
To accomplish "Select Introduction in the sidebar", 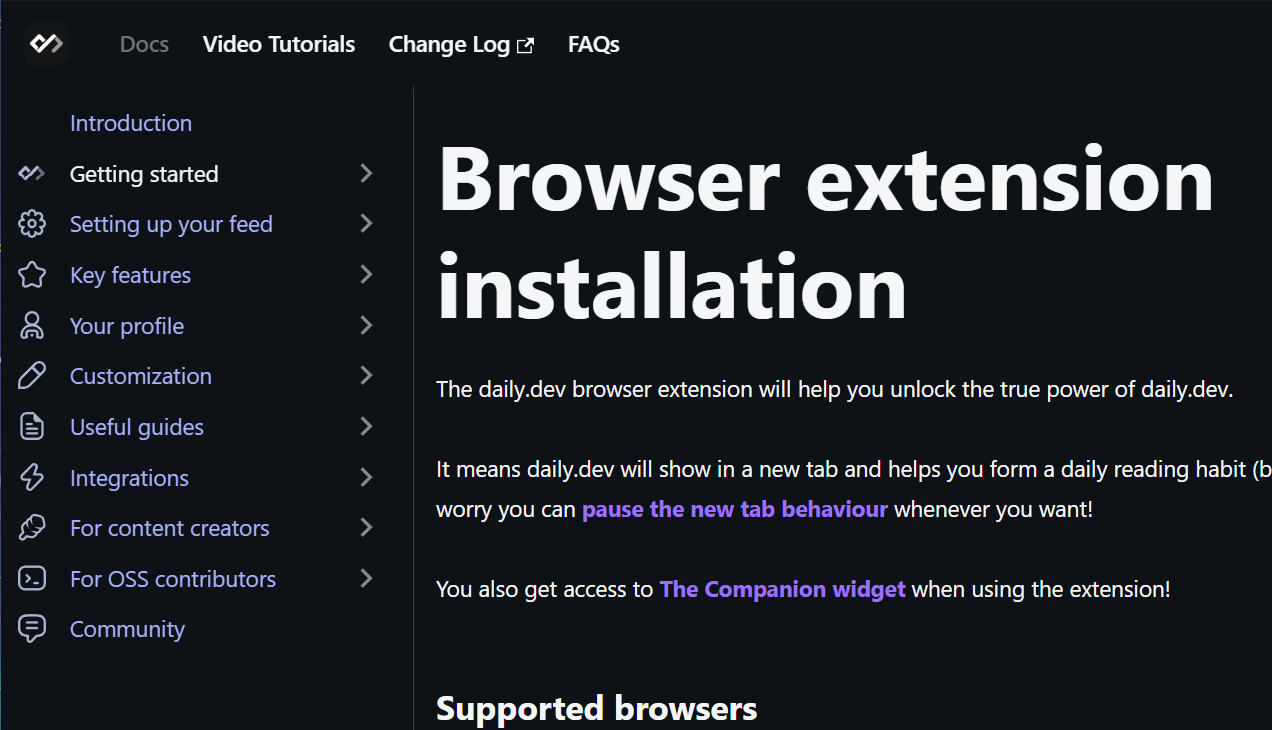I will [131, 123].
